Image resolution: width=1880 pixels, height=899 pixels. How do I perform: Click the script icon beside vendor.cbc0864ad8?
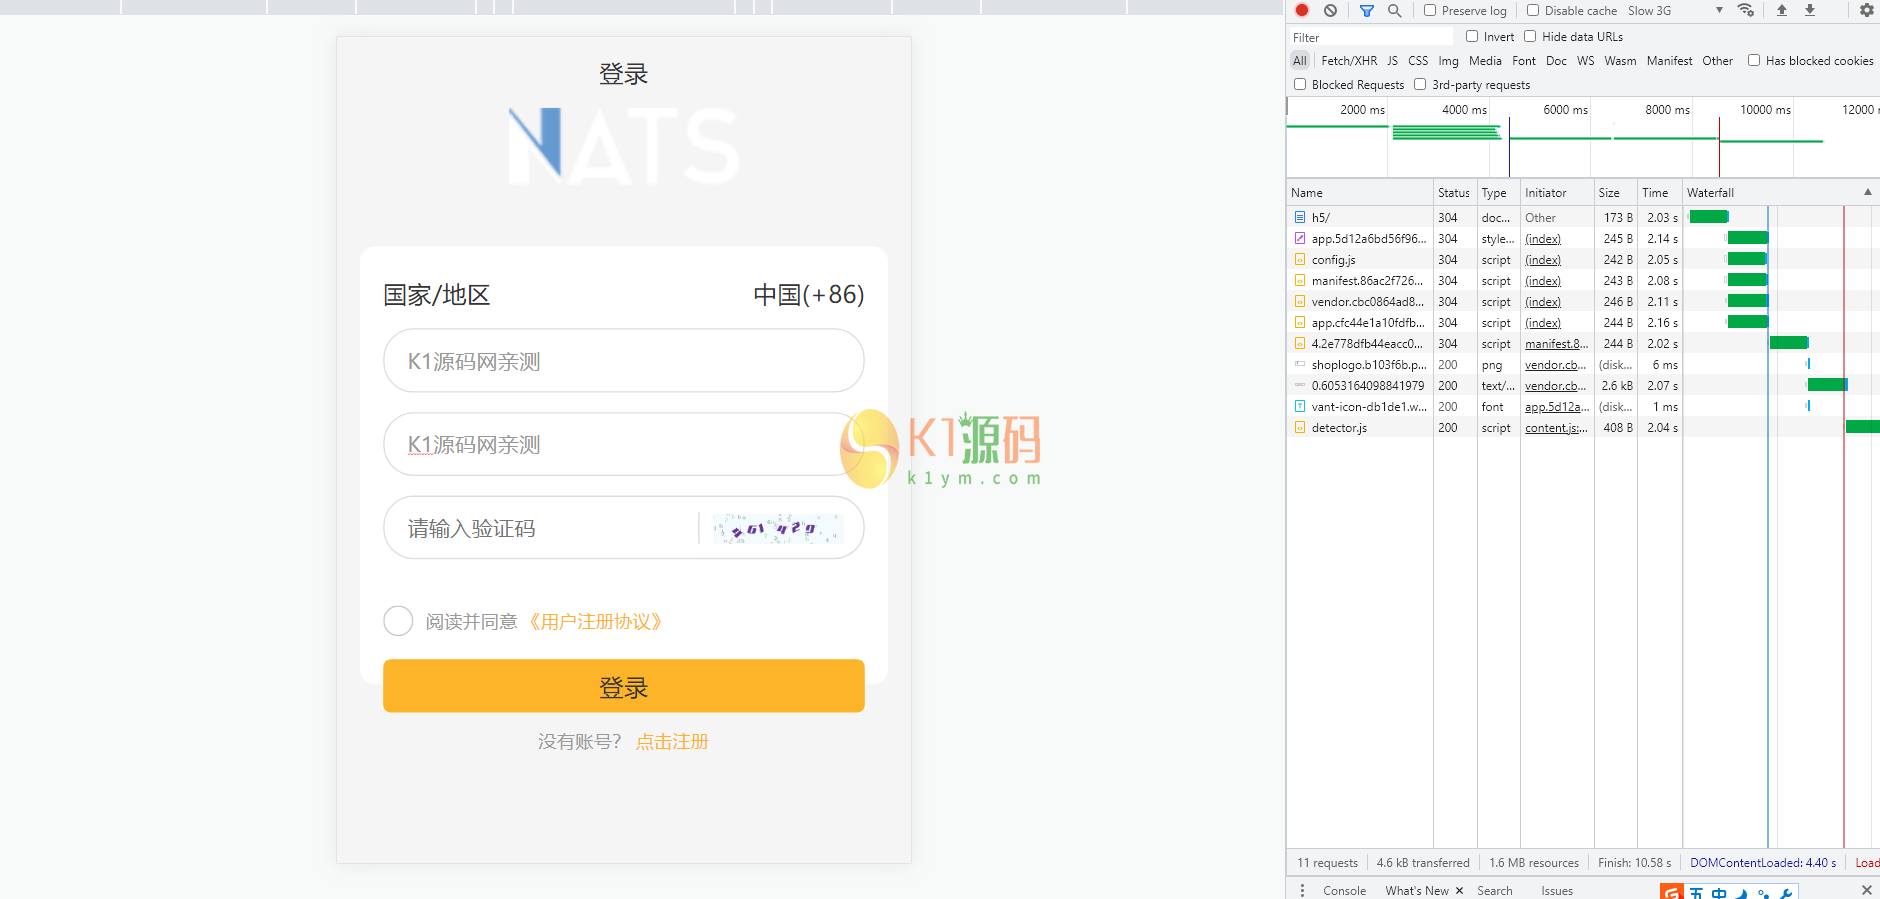pyautogui.click(x=1300, y=301)
